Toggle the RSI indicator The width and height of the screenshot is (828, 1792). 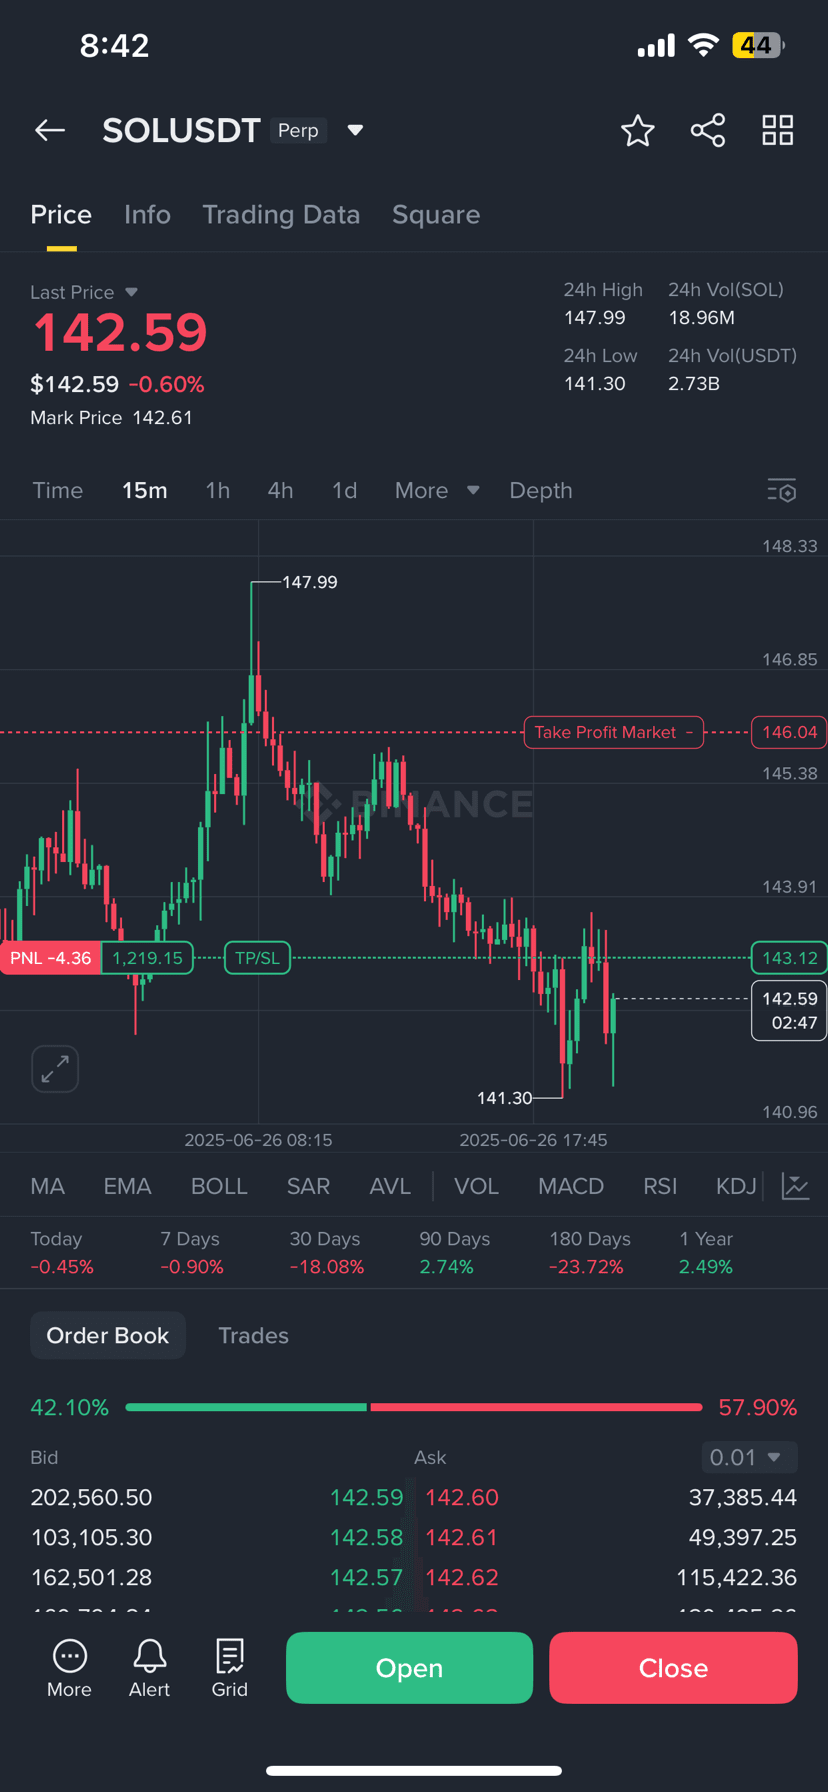[660, 1187]
